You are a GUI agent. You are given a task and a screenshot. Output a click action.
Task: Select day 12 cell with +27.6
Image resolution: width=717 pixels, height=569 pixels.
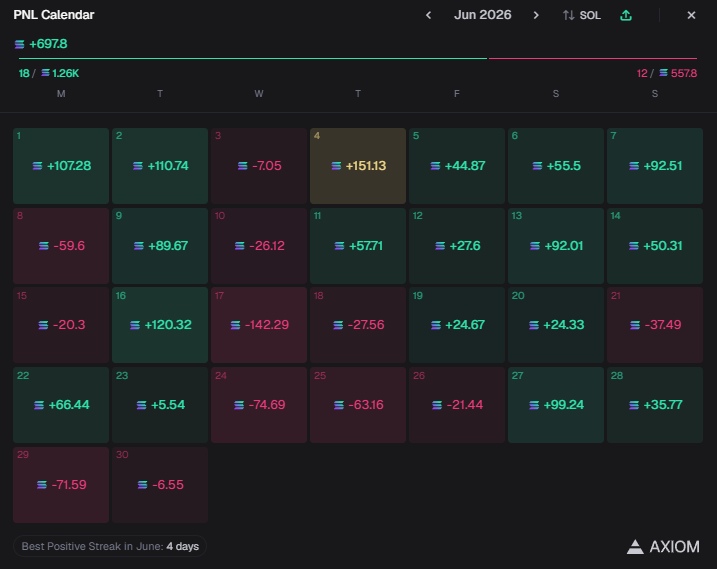pyautogui.click(x=457, y=246)
